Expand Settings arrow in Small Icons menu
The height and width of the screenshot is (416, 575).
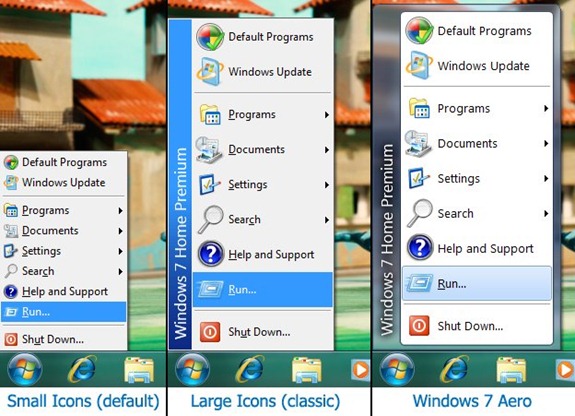(x=120, y=251)
